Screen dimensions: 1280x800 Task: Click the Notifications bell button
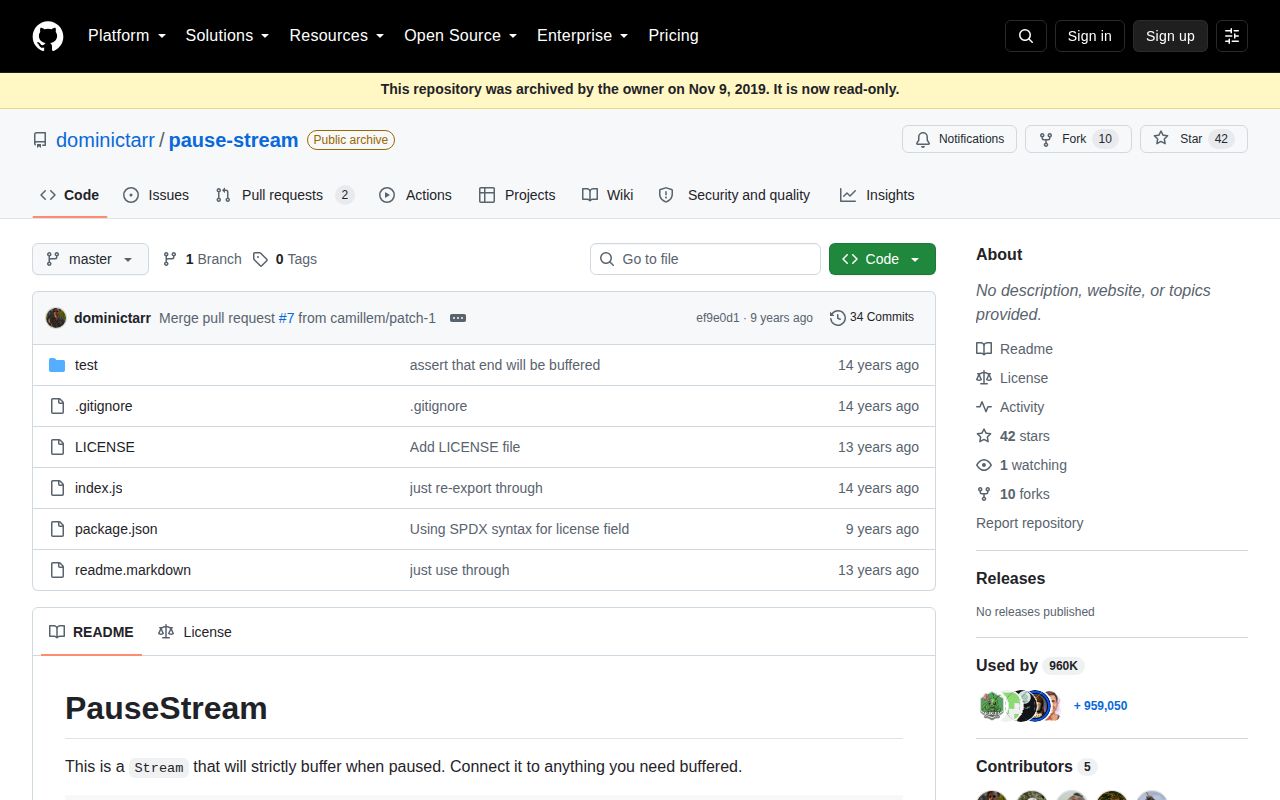pyautogui.click(x=959, y=139)
